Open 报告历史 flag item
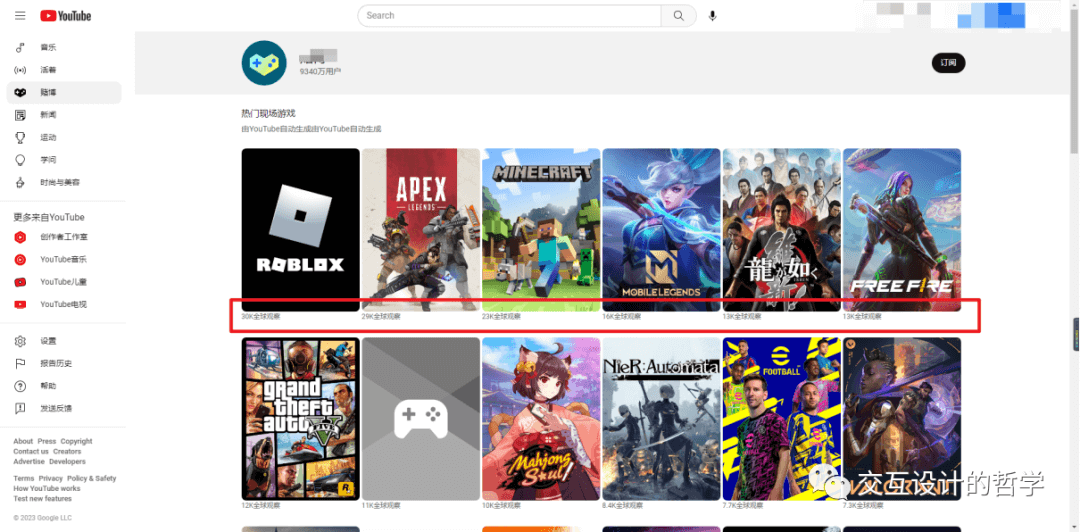Viewport: 1080px width, 532px height. coord(63,364)
